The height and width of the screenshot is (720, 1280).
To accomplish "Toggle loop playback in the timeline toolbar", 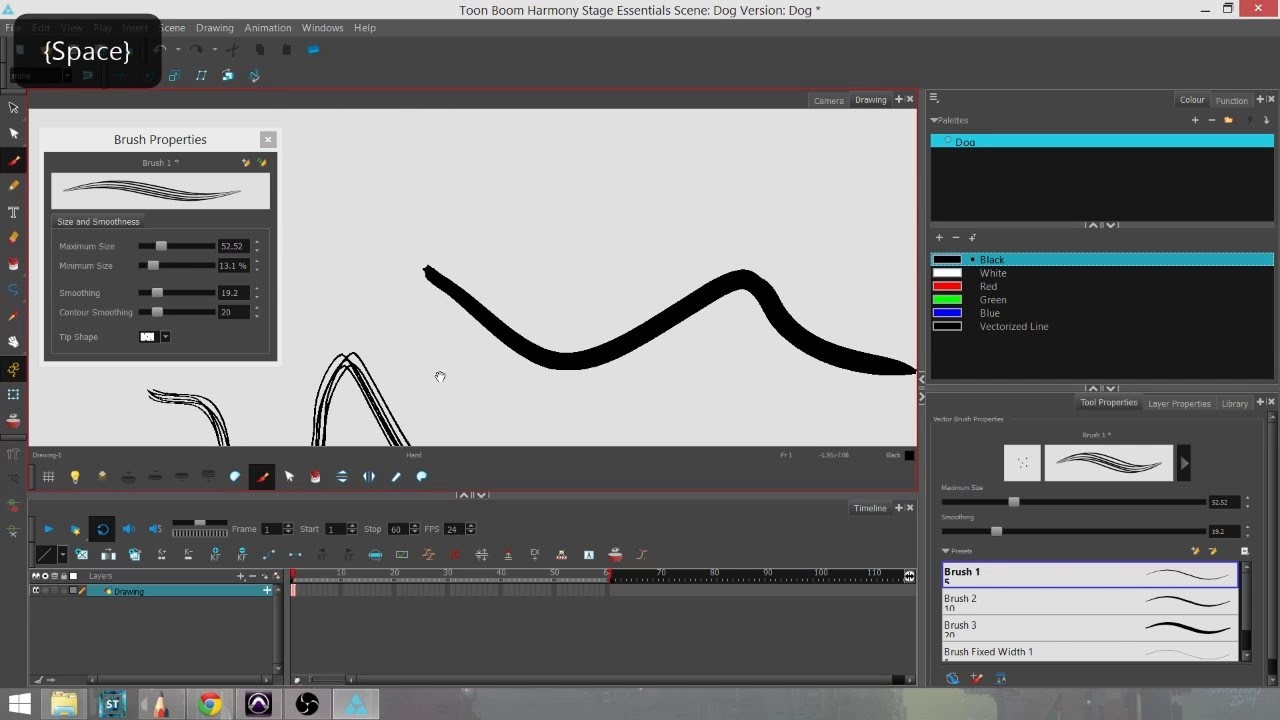I will point(102,529).
